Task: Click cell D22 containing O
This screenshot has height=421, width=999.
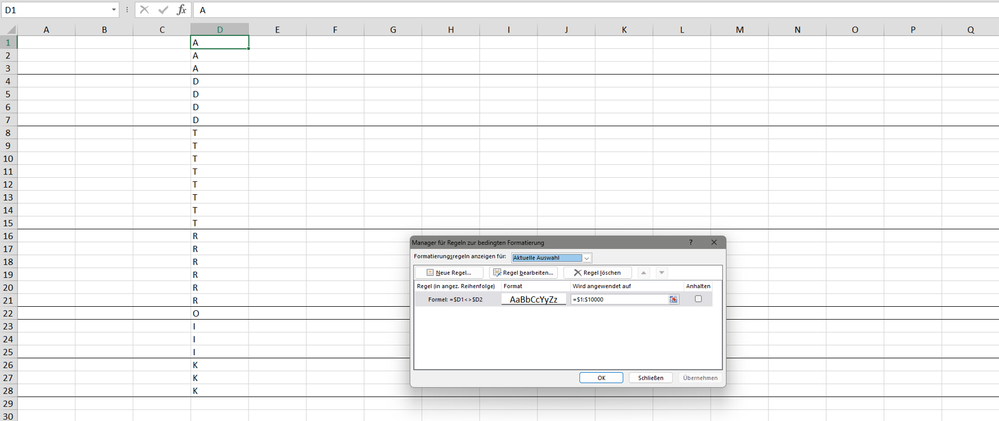Action: (x=219, y=313)
